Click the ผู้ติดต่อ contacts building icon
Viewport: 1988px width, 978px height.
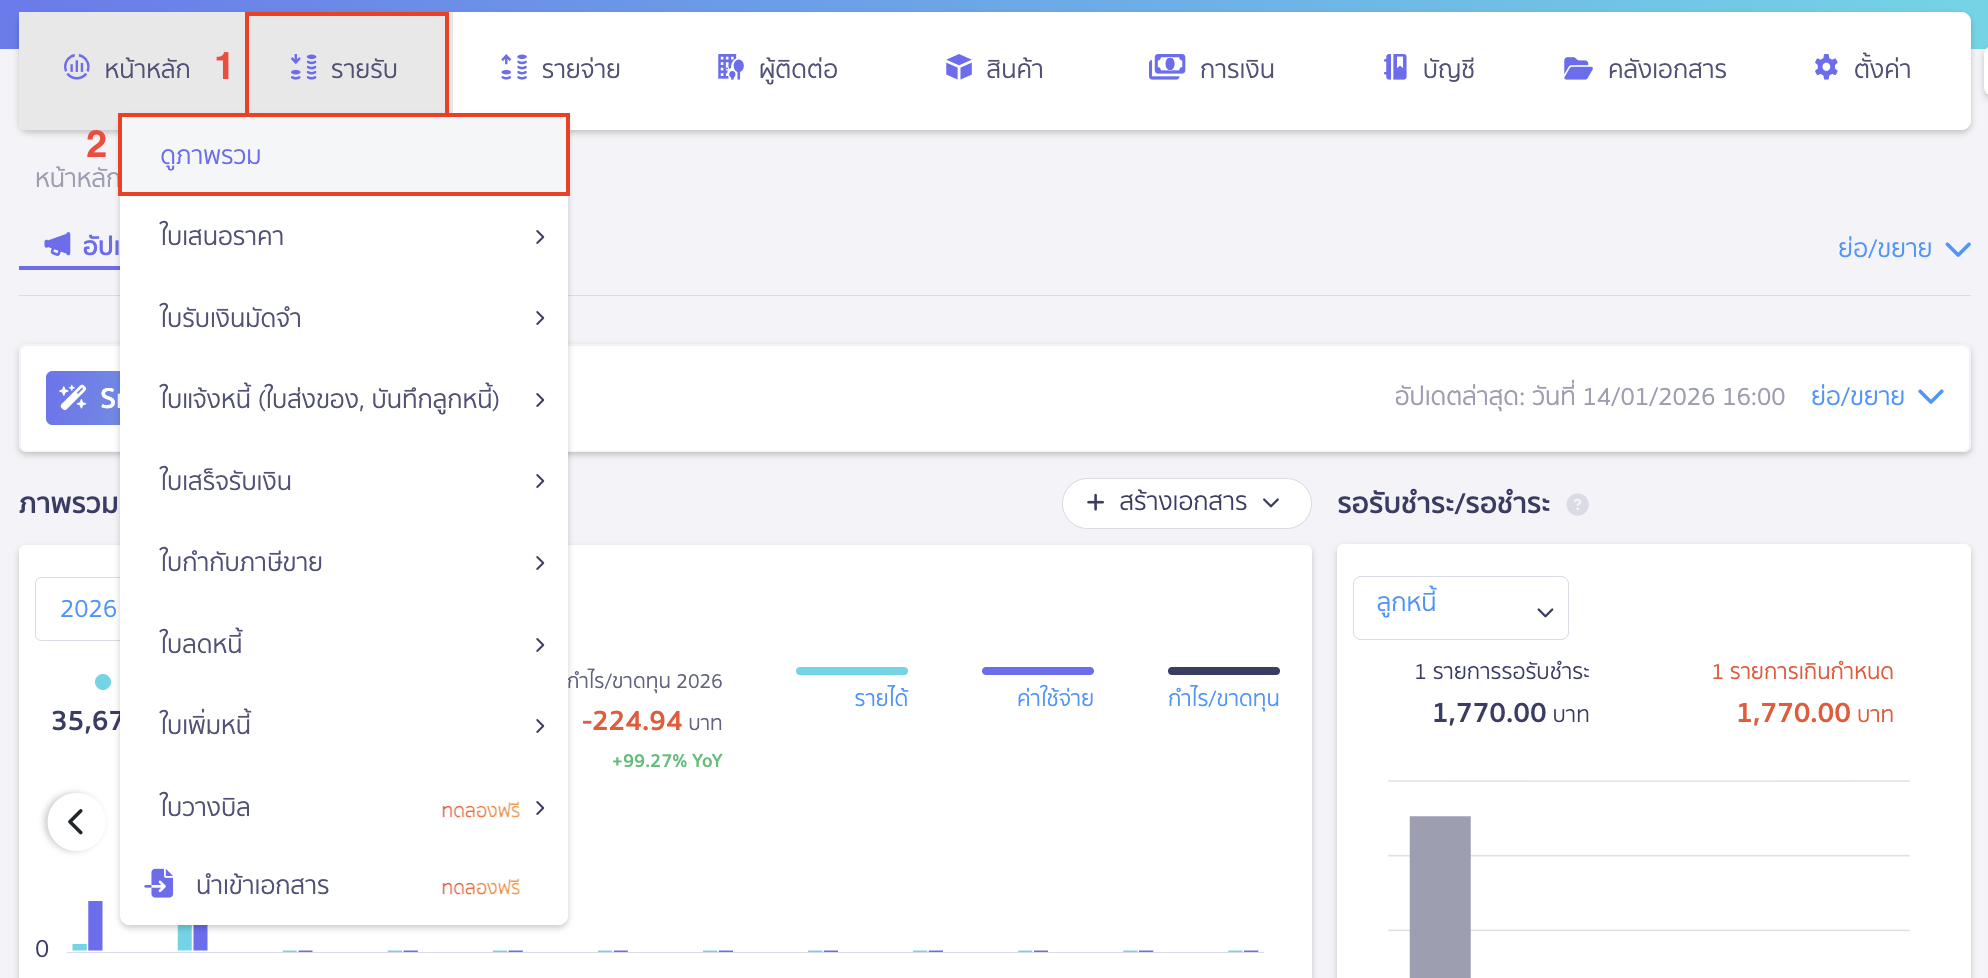[x=729, y=68]
